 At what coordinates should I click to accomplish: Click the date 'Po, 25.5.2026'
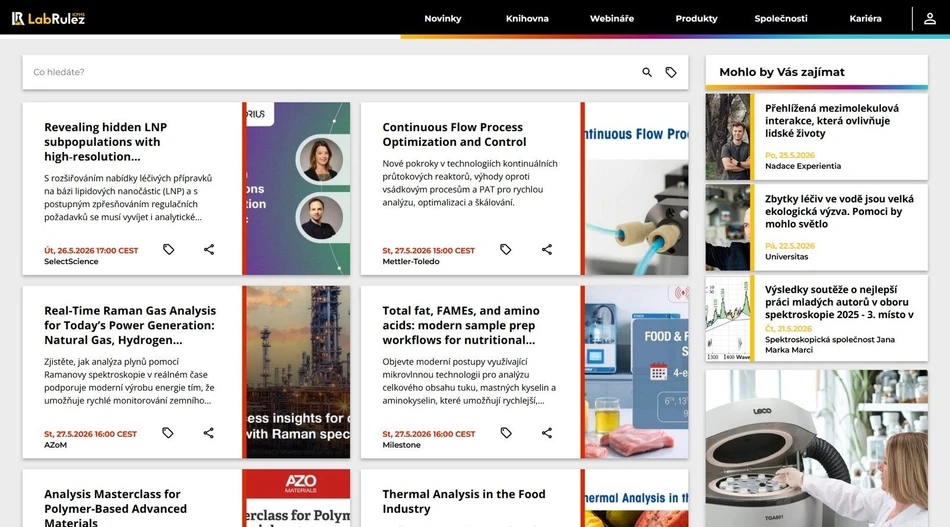click(x=789, y=155)
